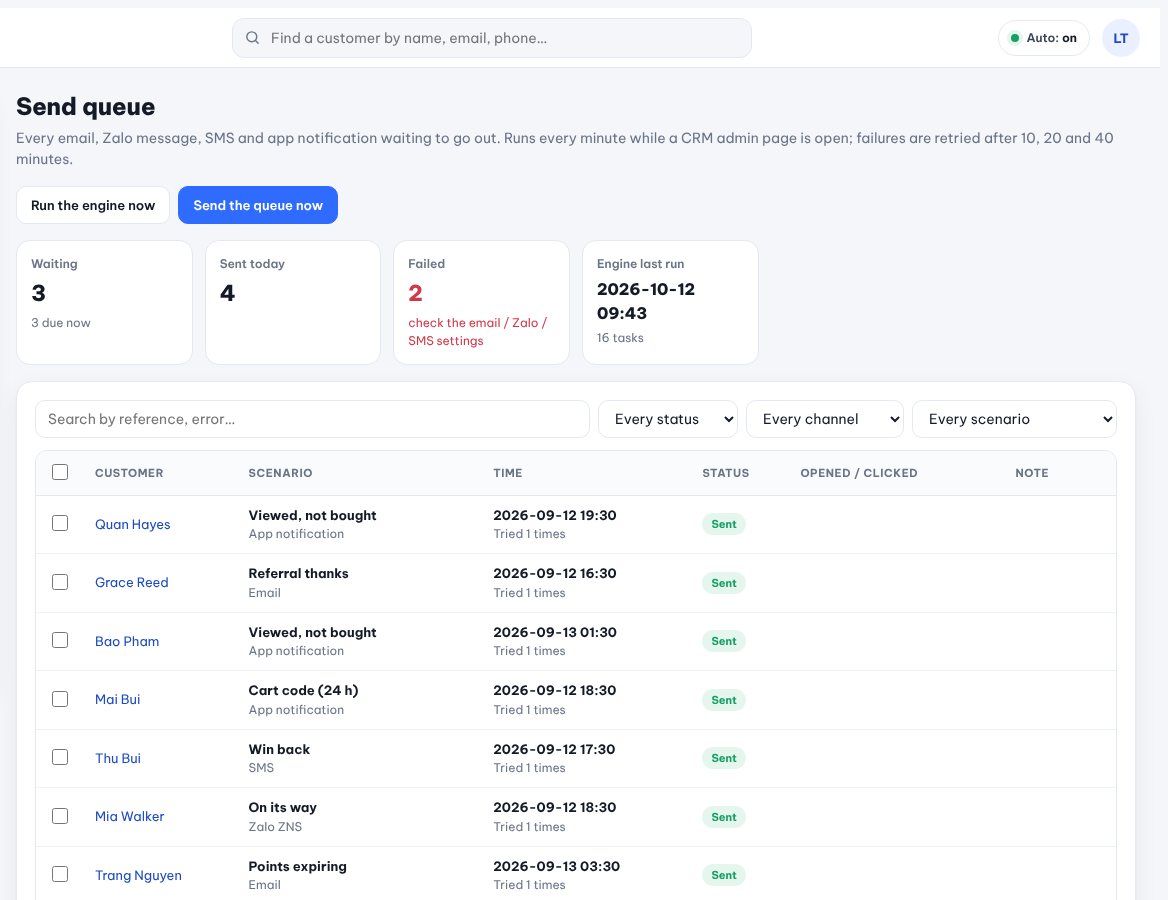Viewport: 1168px width, 900px height.
Task: Open Mia Walker customer link
Action: [130, 817]
